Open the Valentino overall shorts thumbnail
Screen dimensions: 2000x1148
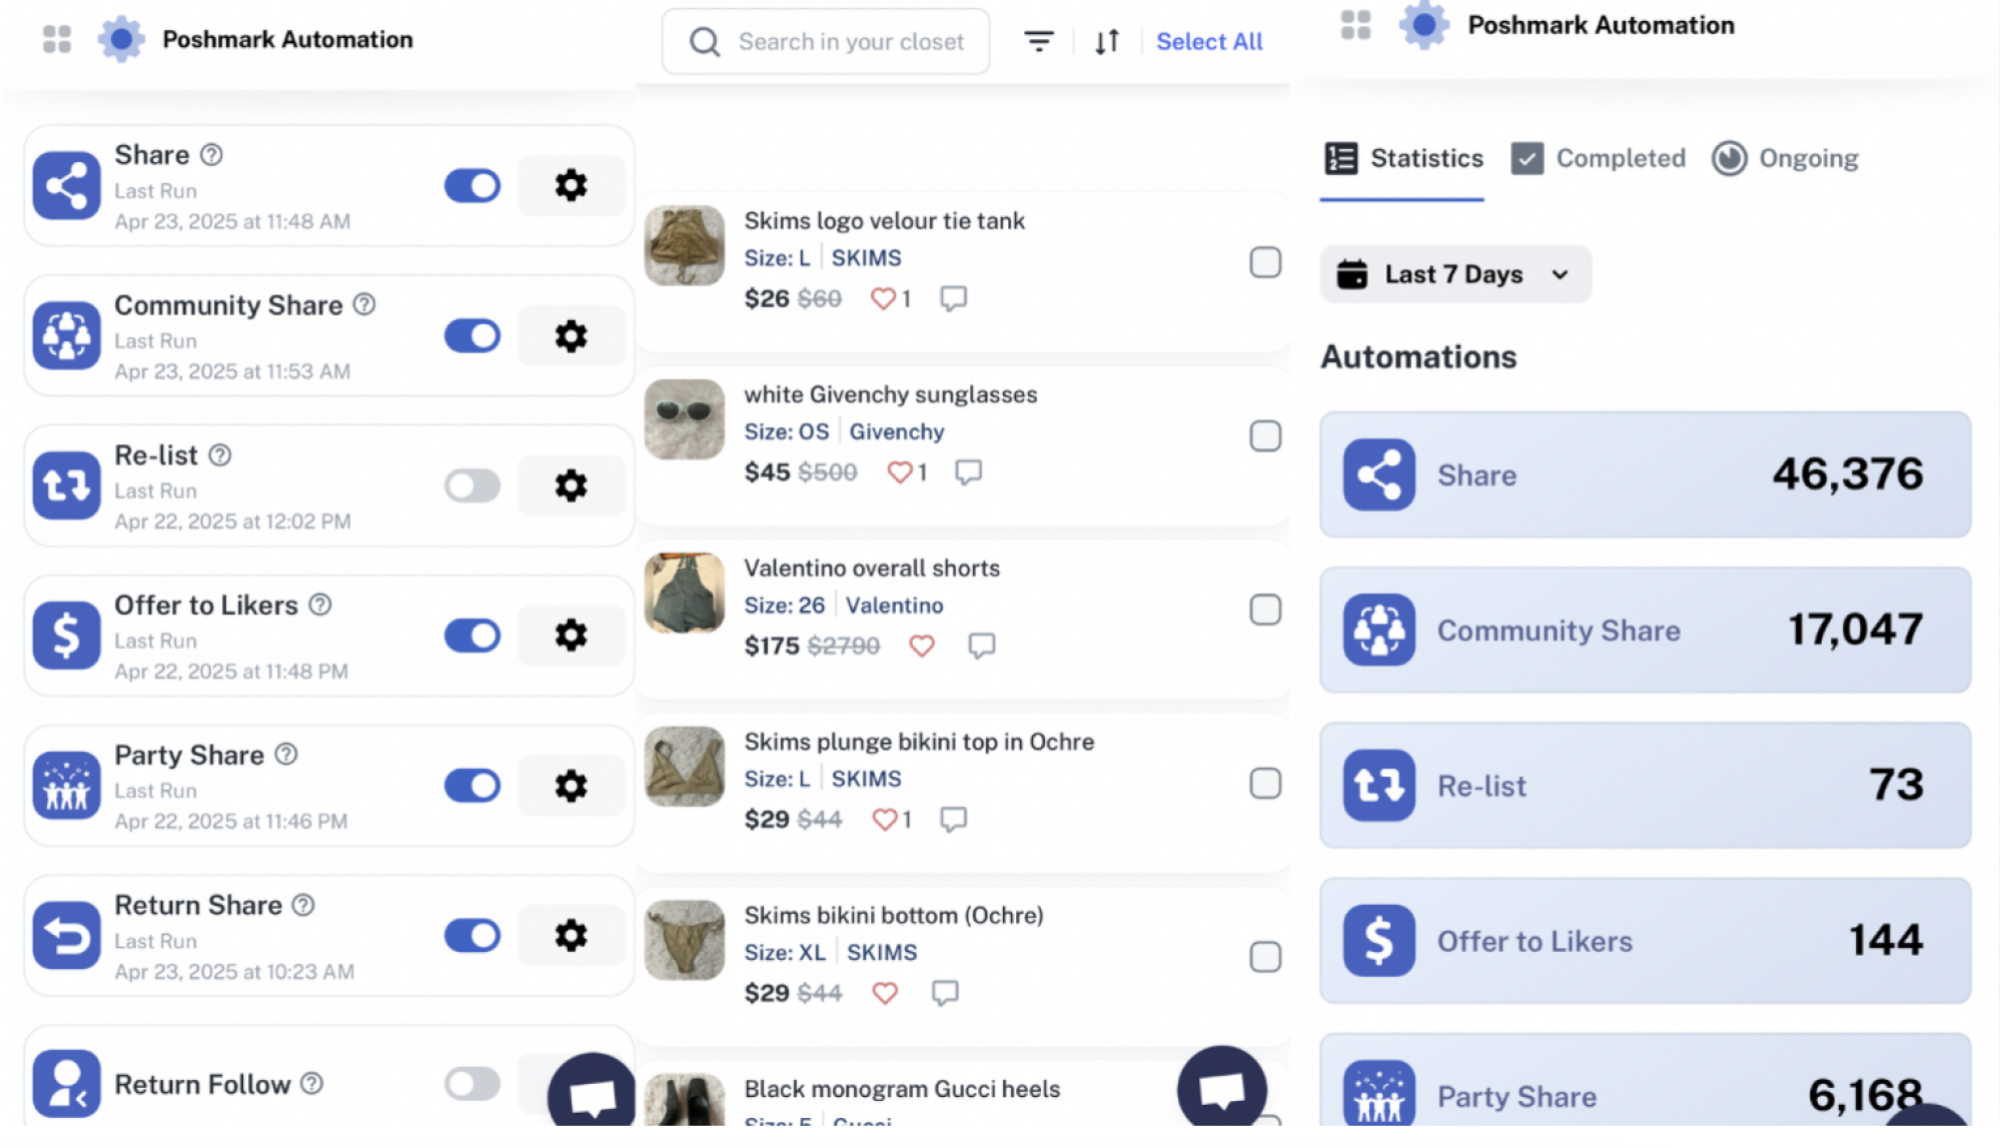click(685, 593)
